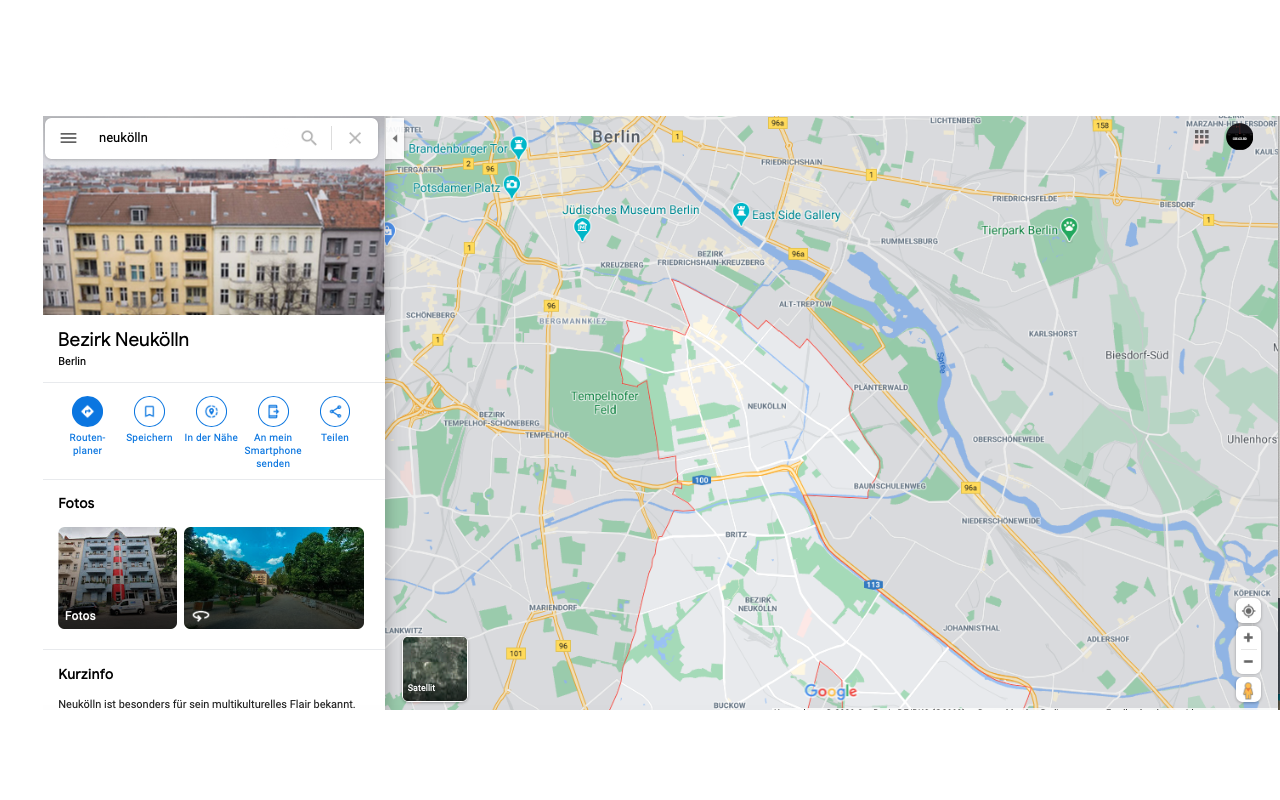The width and height of the screenshot is (1280, 800).
Task: Search nearby with In der Nähe icon
Action: (211, 411)
